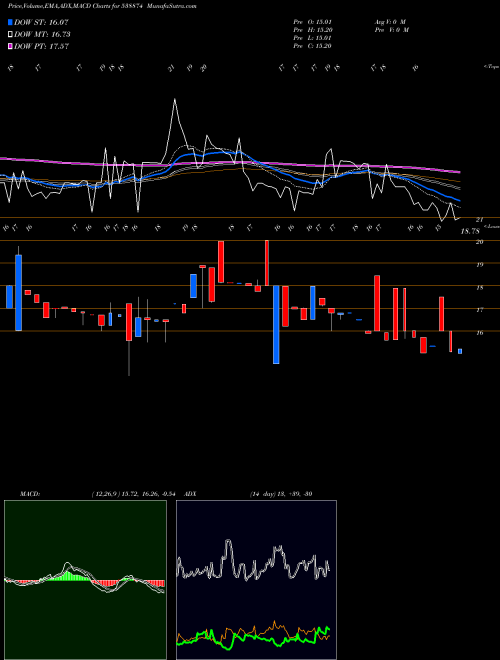Click the Pre H: 15.20 value
The image size is (500, 660).
[x=312, y=30]
